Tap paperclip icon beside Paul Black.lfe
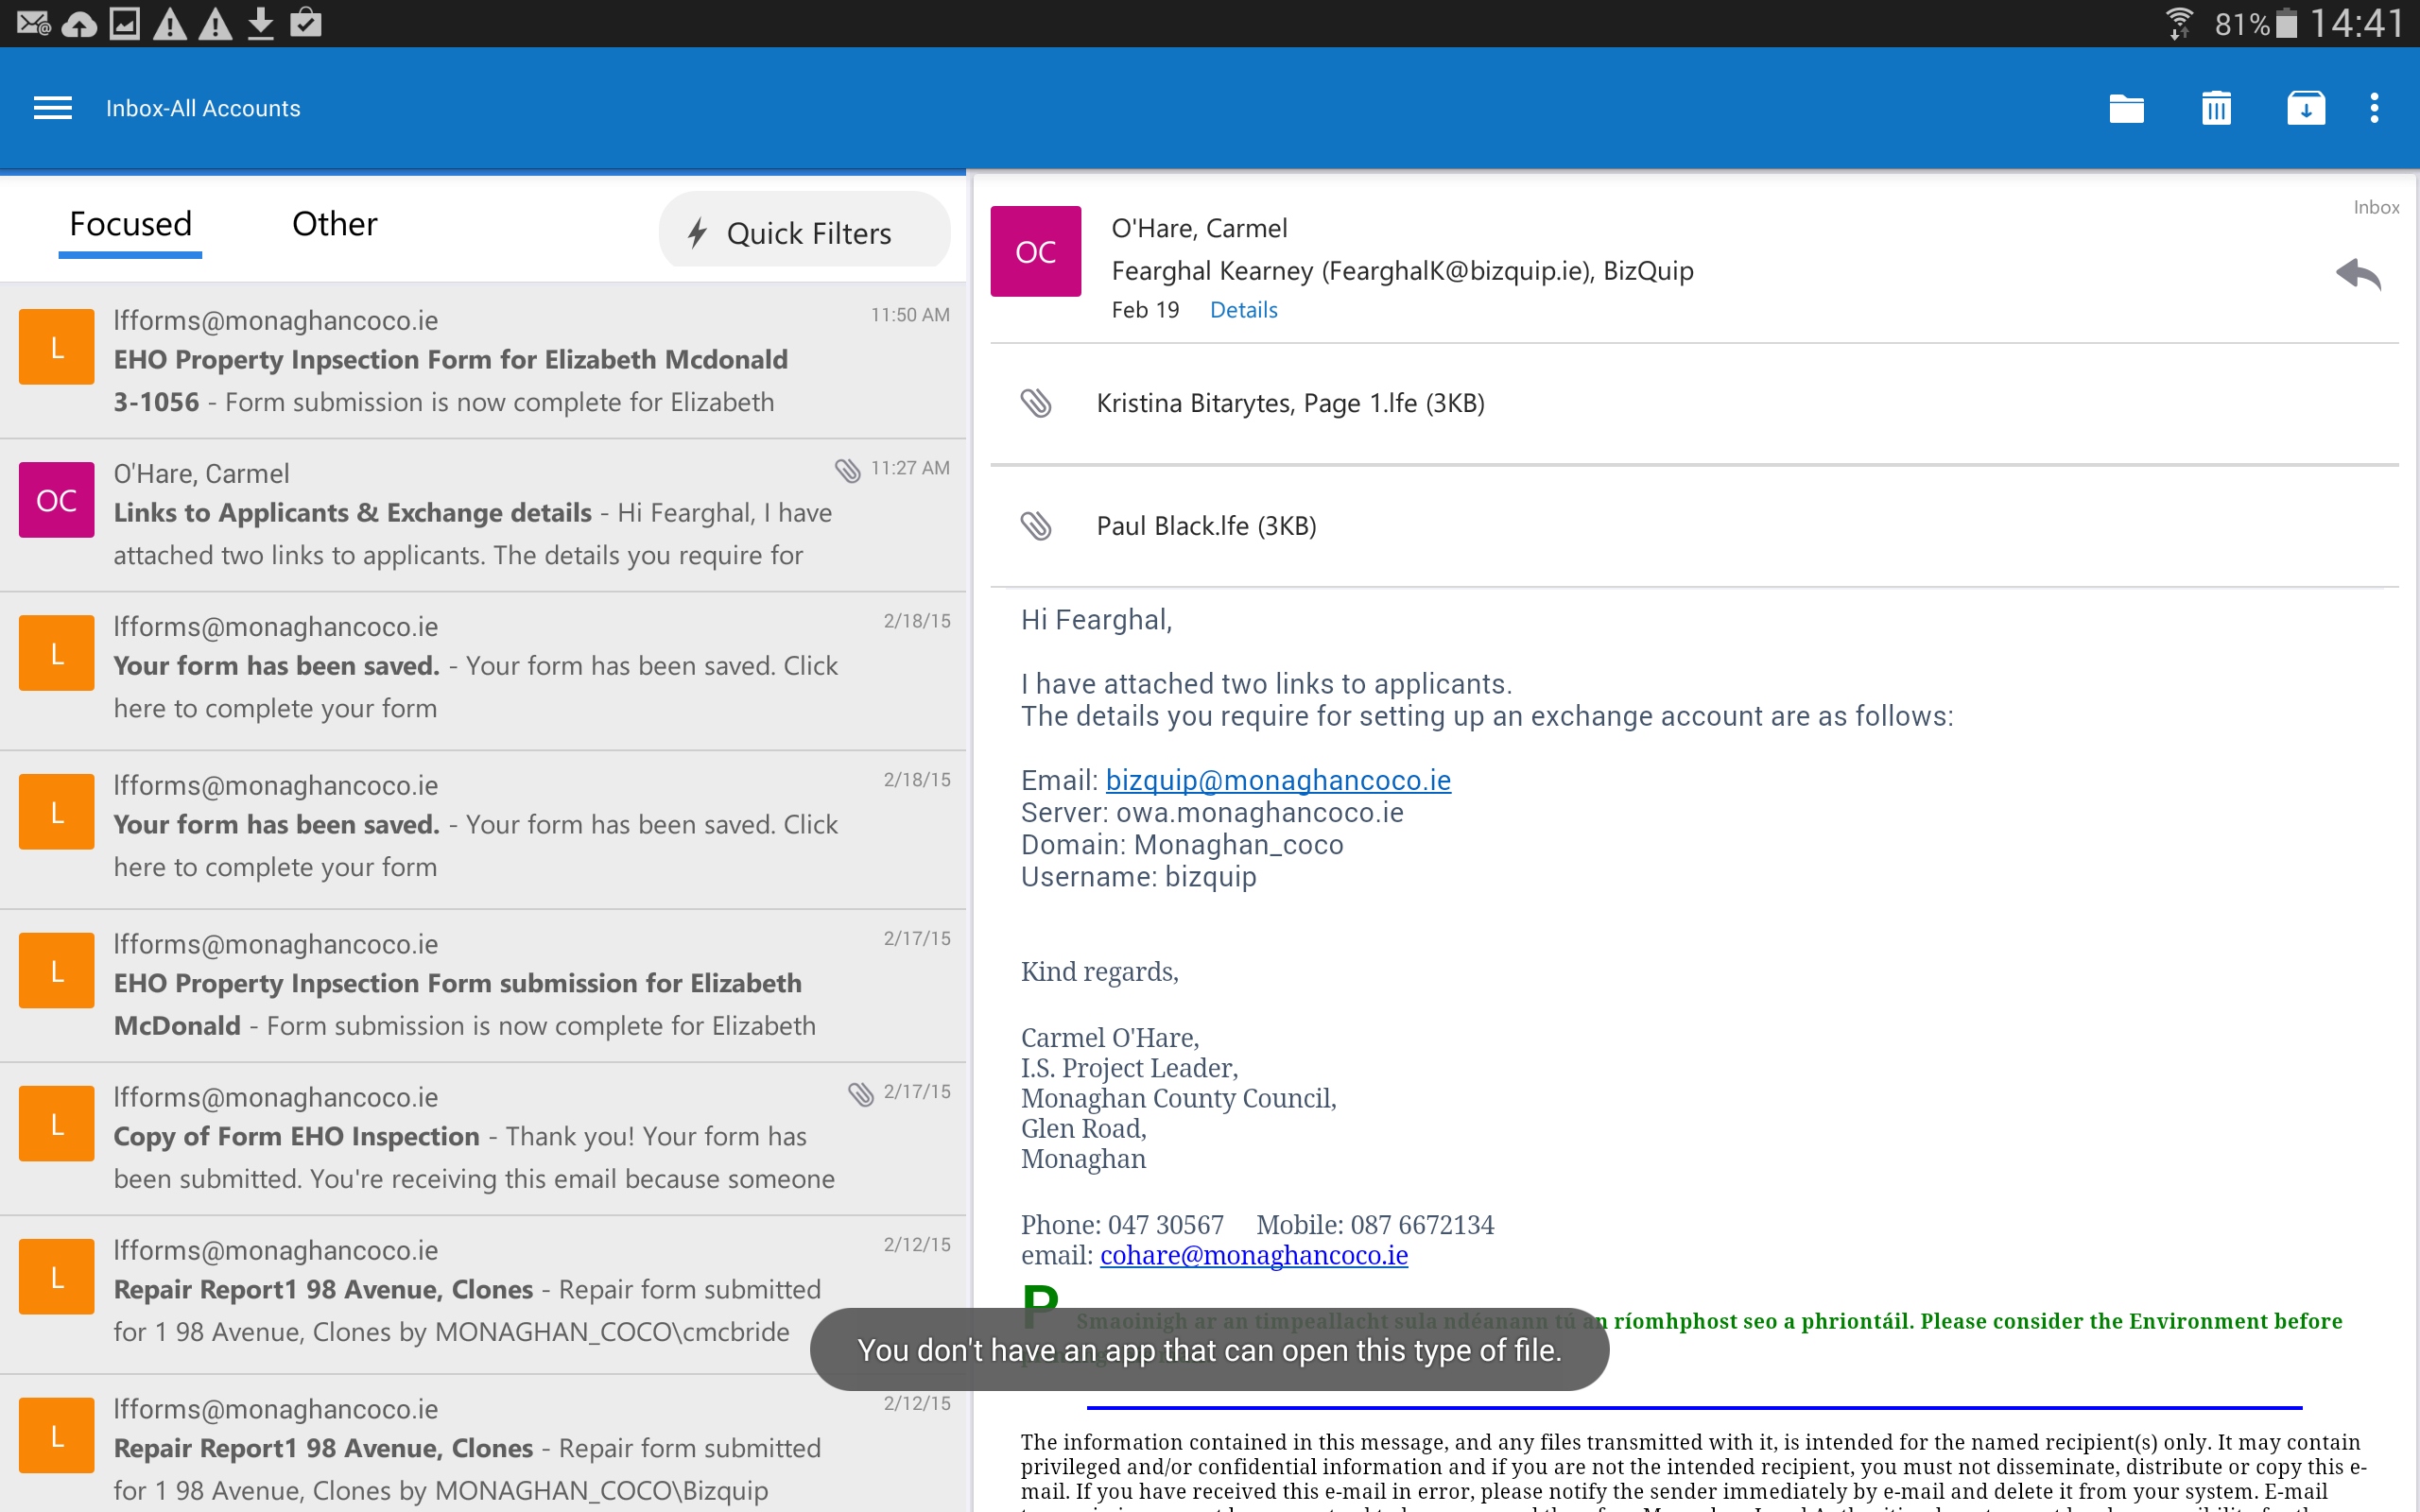2420x1512 pixels. pos(1036,526)
